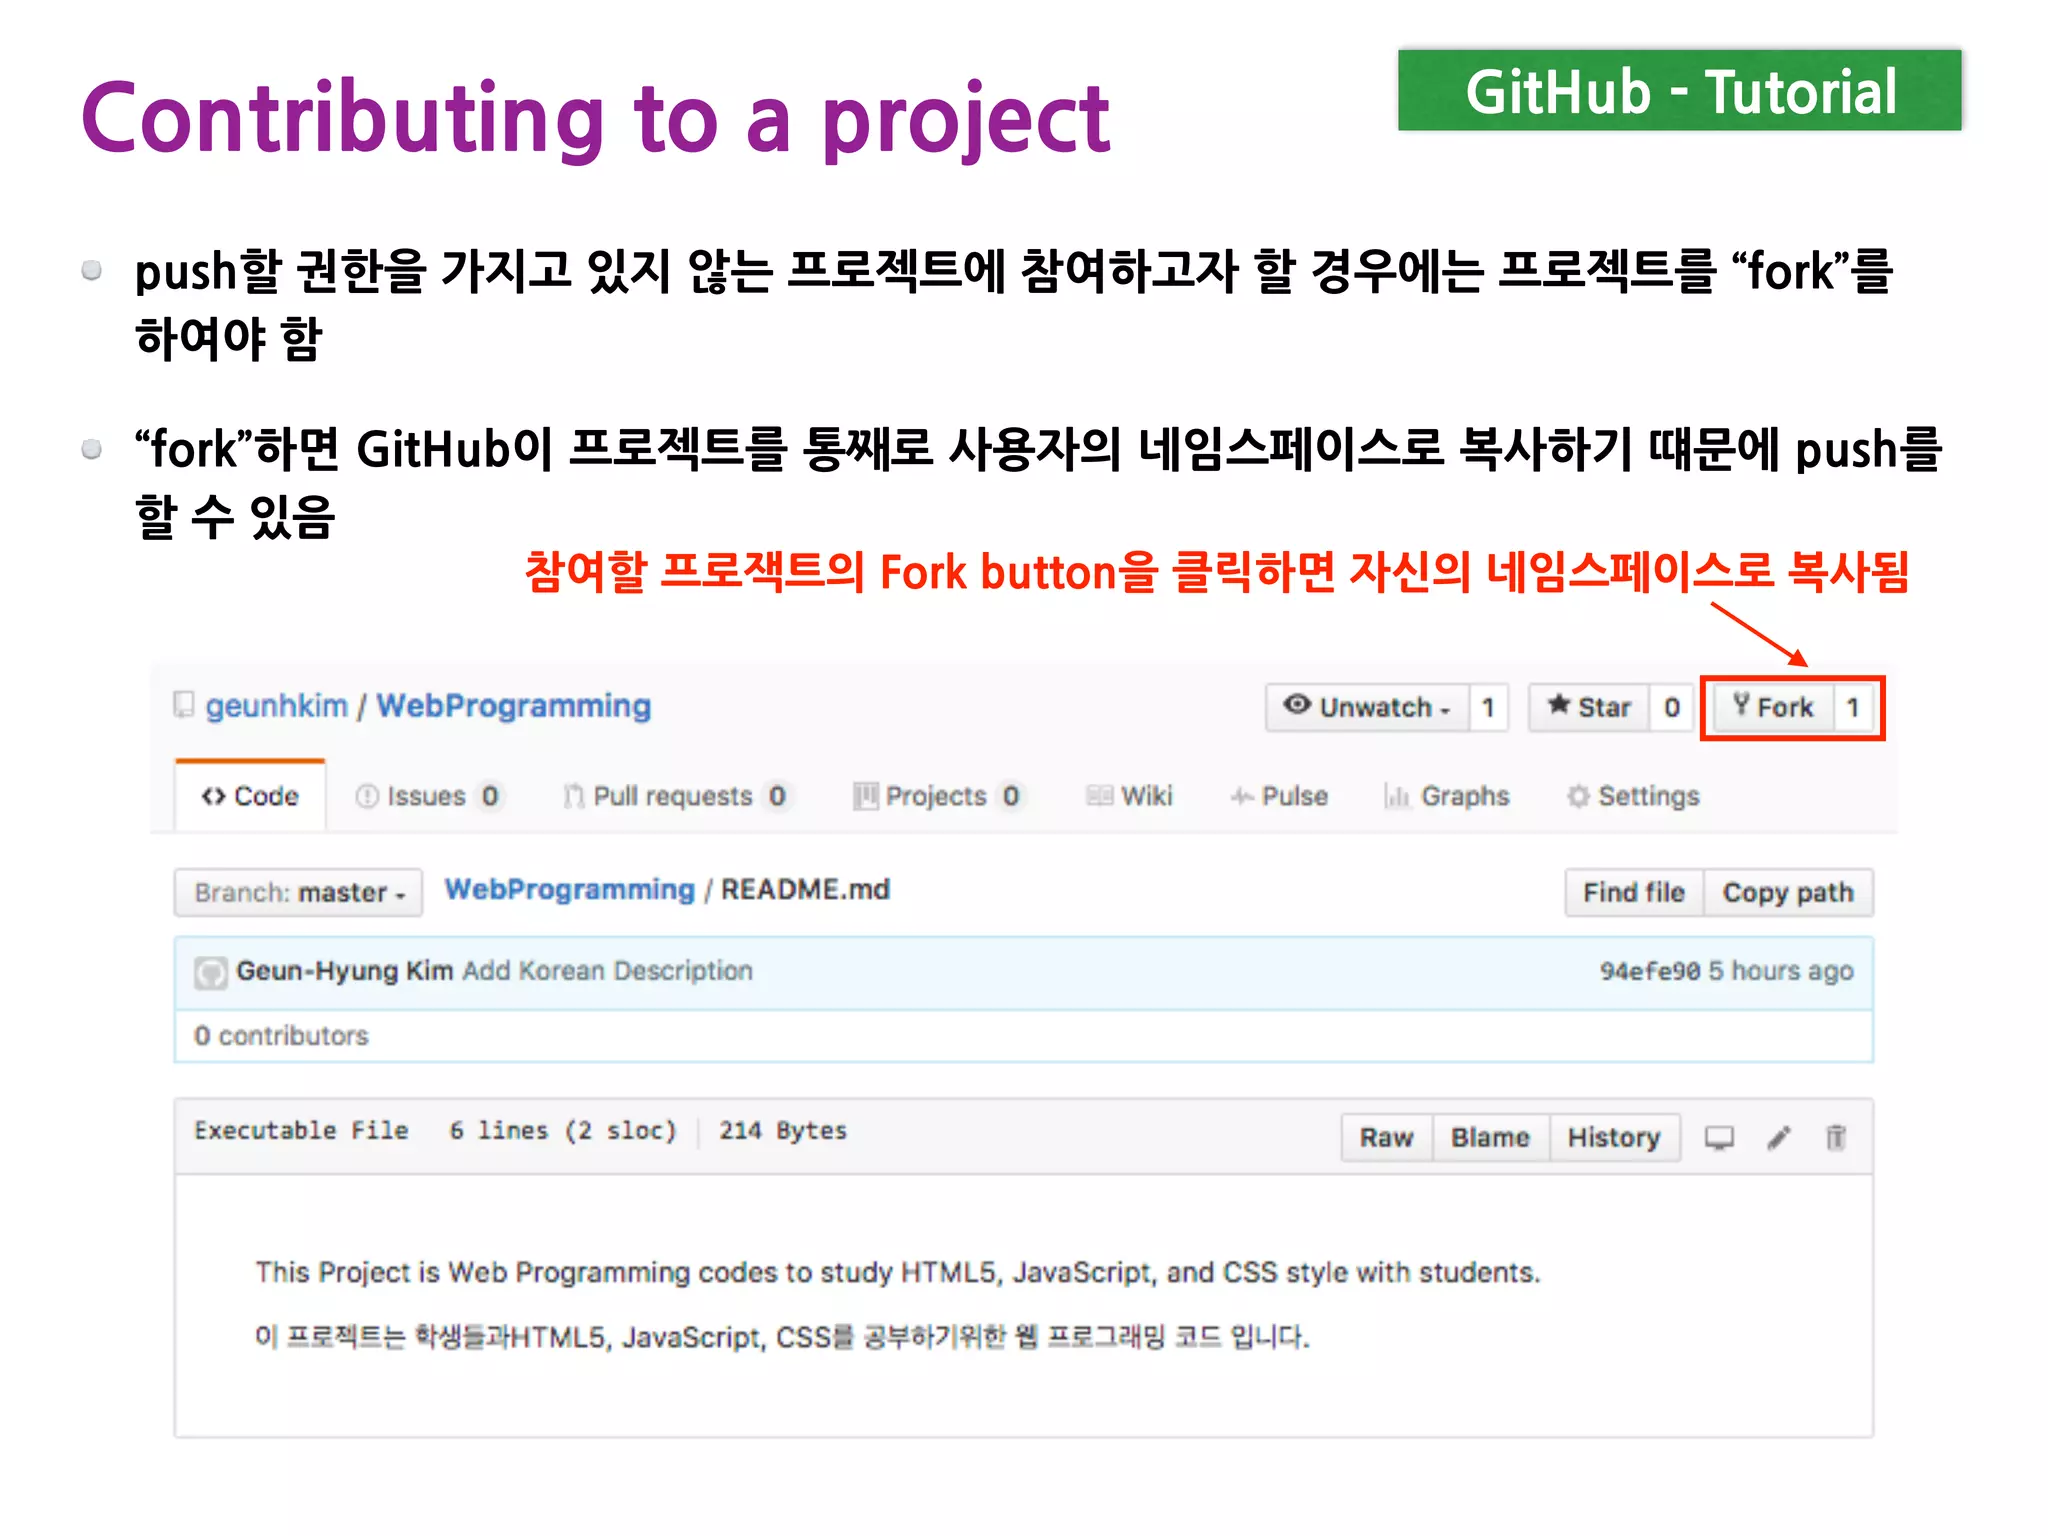This screenshot has width=2048, height=1536.
Task: Click the eye icon in Unwatch button
Action: point(1297,704)
